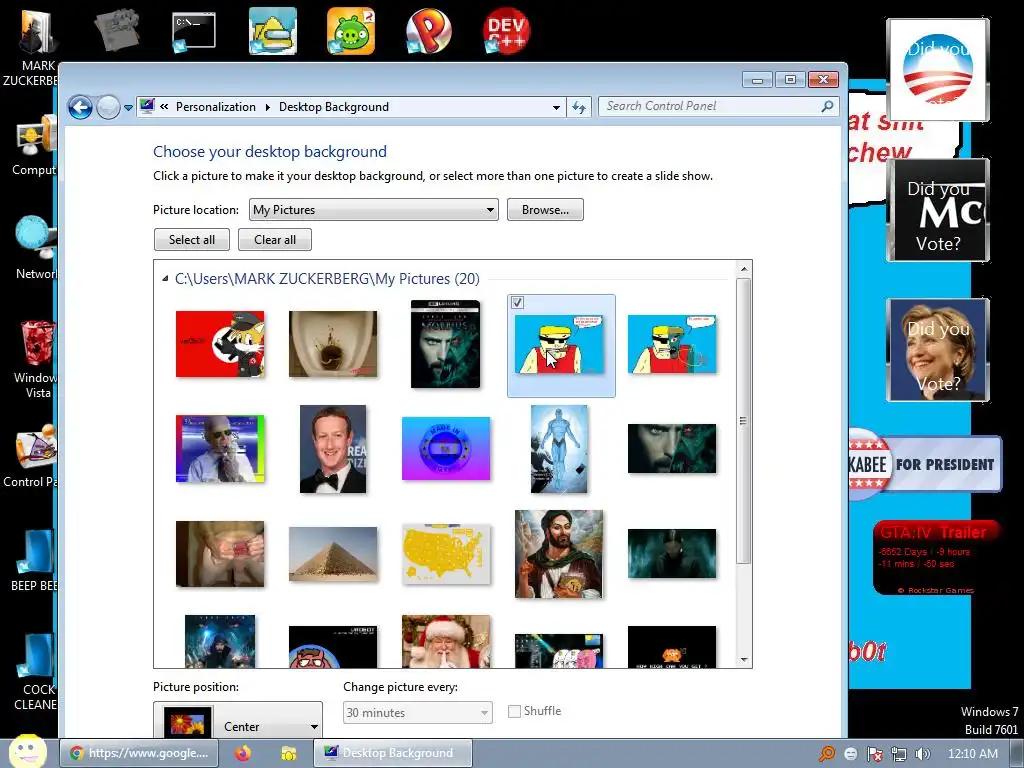This screenshot has width=1024, height=768.
Task: Open the crumpled papers desktop icon
Action: (x=117, y=30)
